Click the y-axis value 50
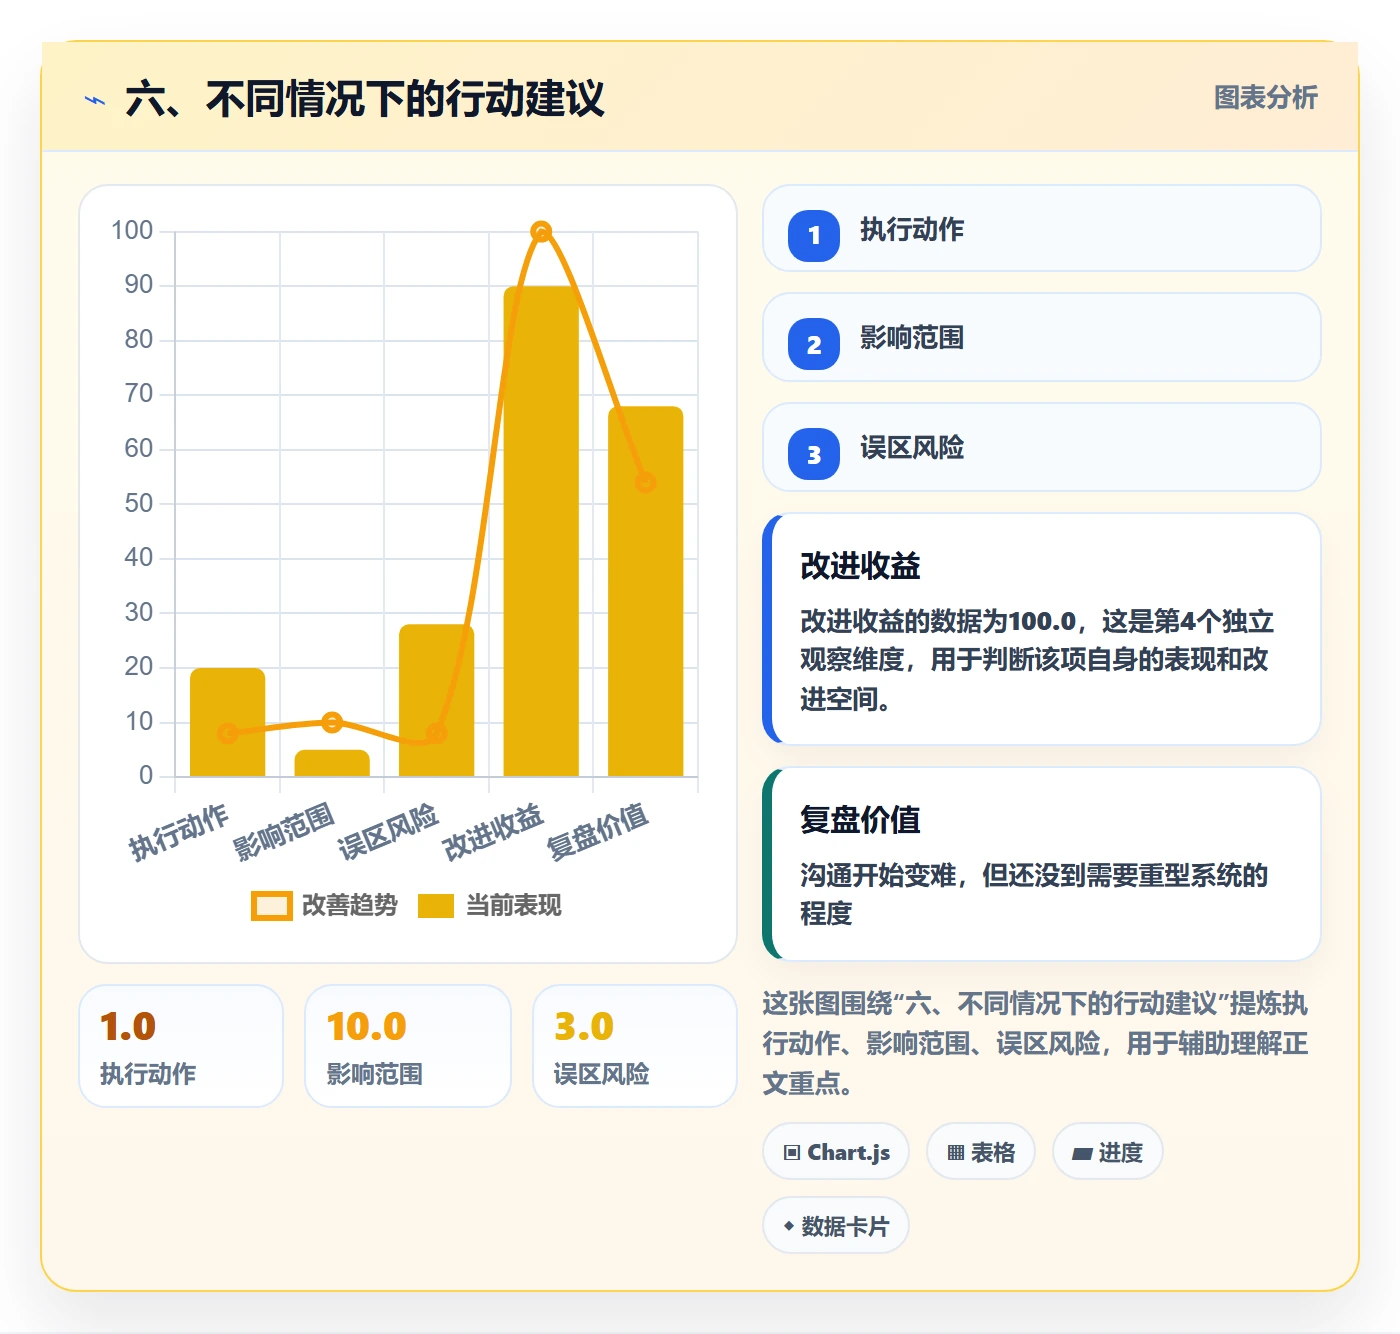 point(139,503)
